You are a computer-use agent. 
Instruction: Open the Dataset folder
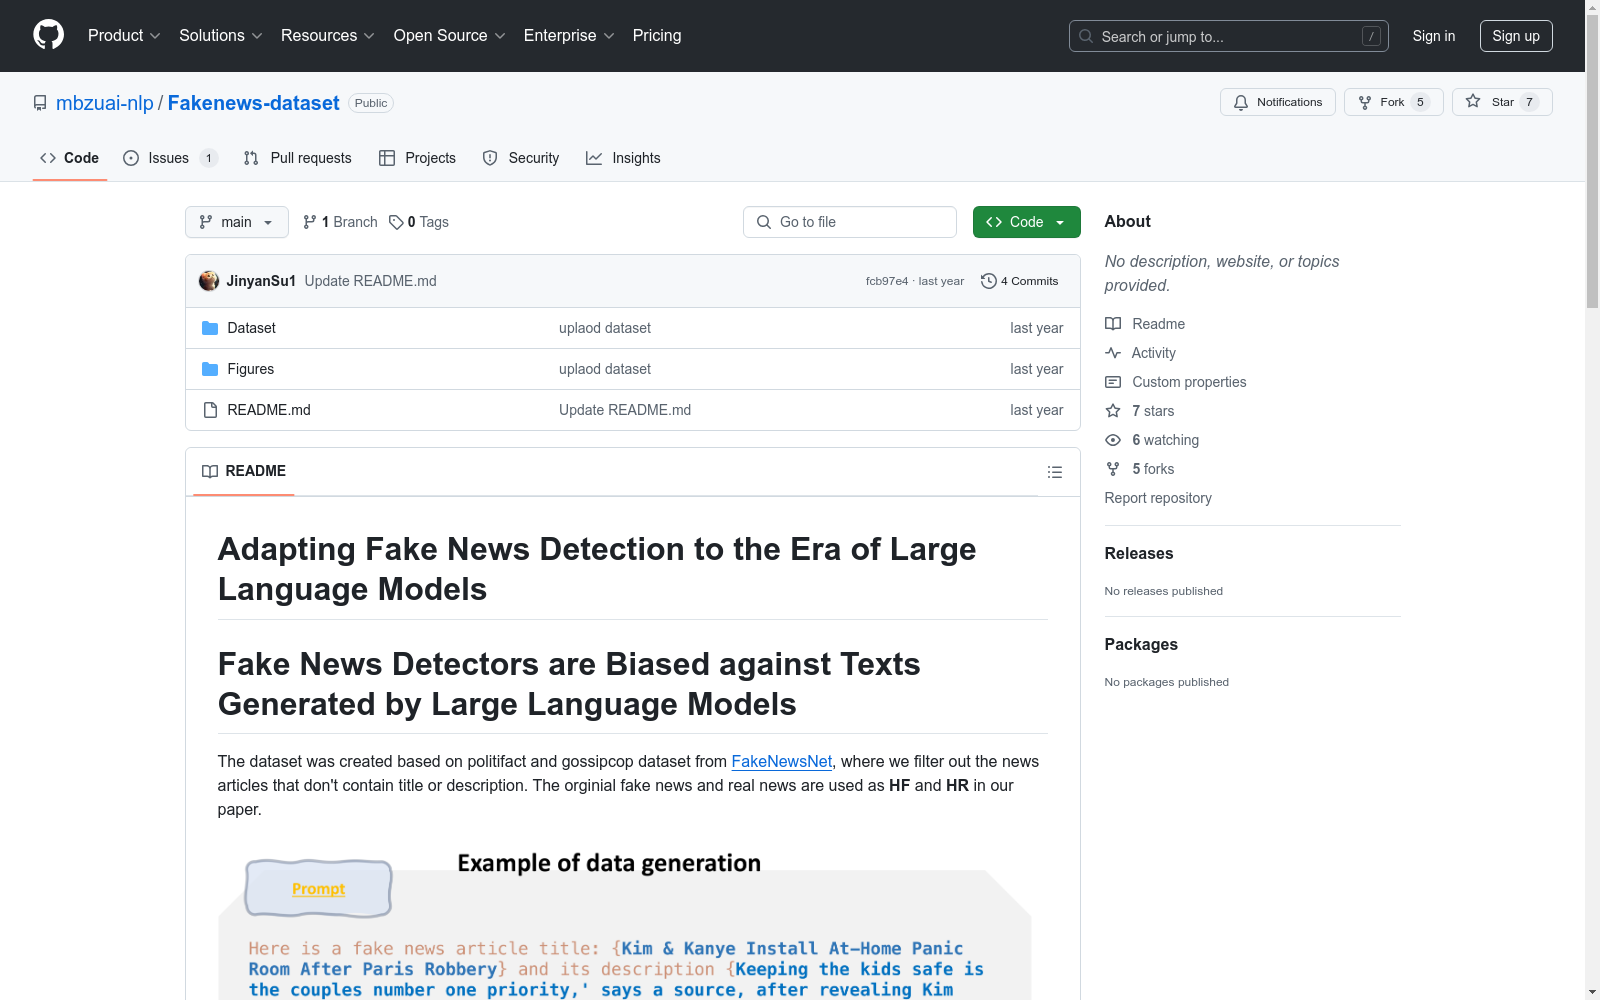pos(251,328)
